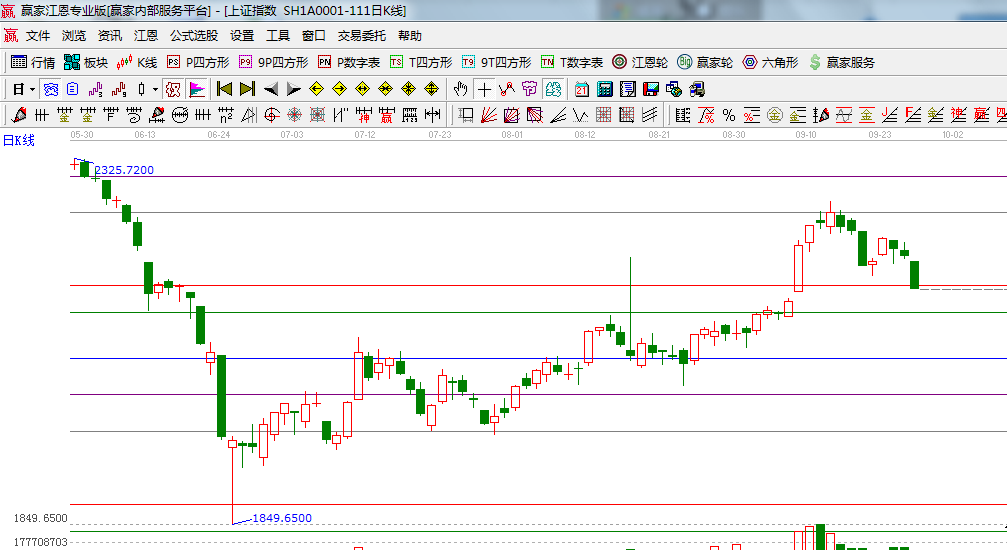Viewport: 1007px width, 550px height.
Task: Open the 交易委托 menu
Action: [361, 35]
